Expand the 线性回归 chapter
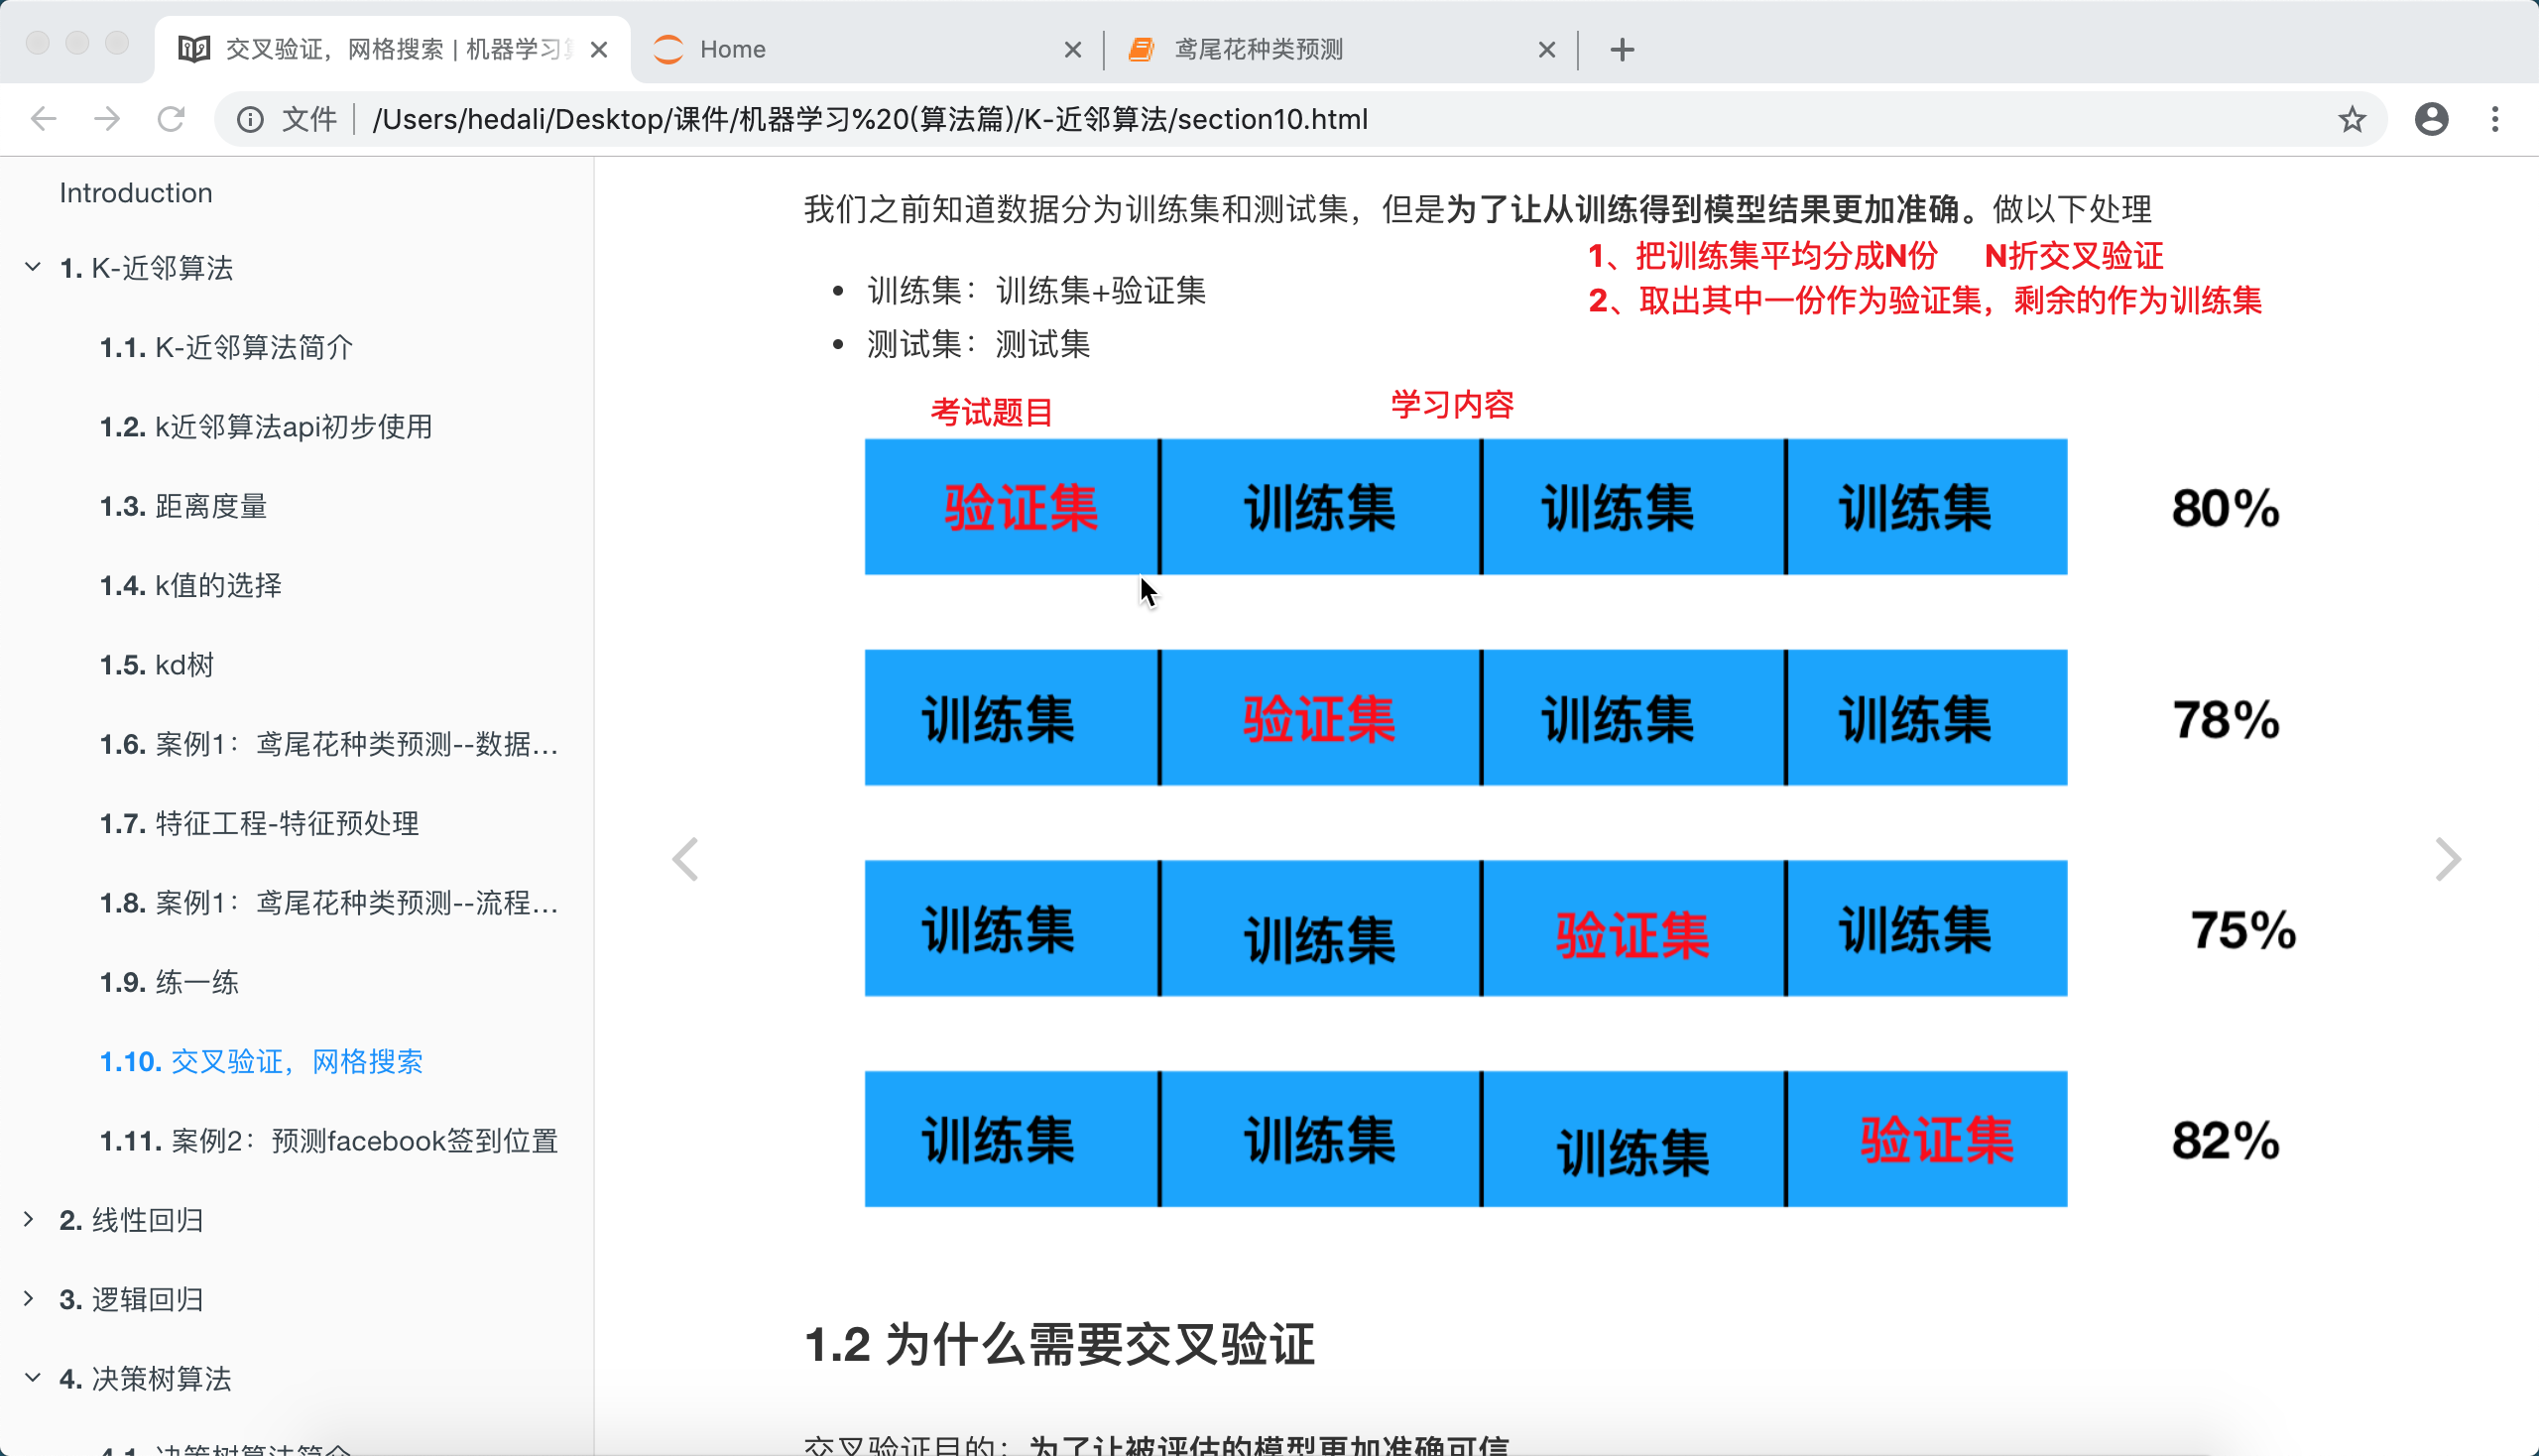This screenshot has height=1456, width=2539. [x=29, y=1219]
